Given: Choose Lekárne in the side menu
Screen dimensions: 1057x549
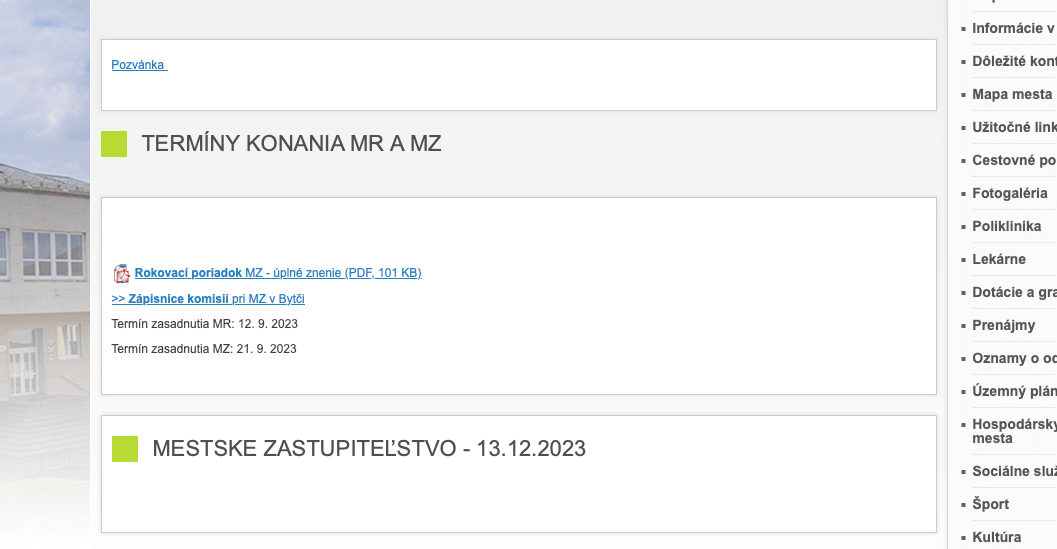Looking at the screenshot, I should tap(998, 259).
